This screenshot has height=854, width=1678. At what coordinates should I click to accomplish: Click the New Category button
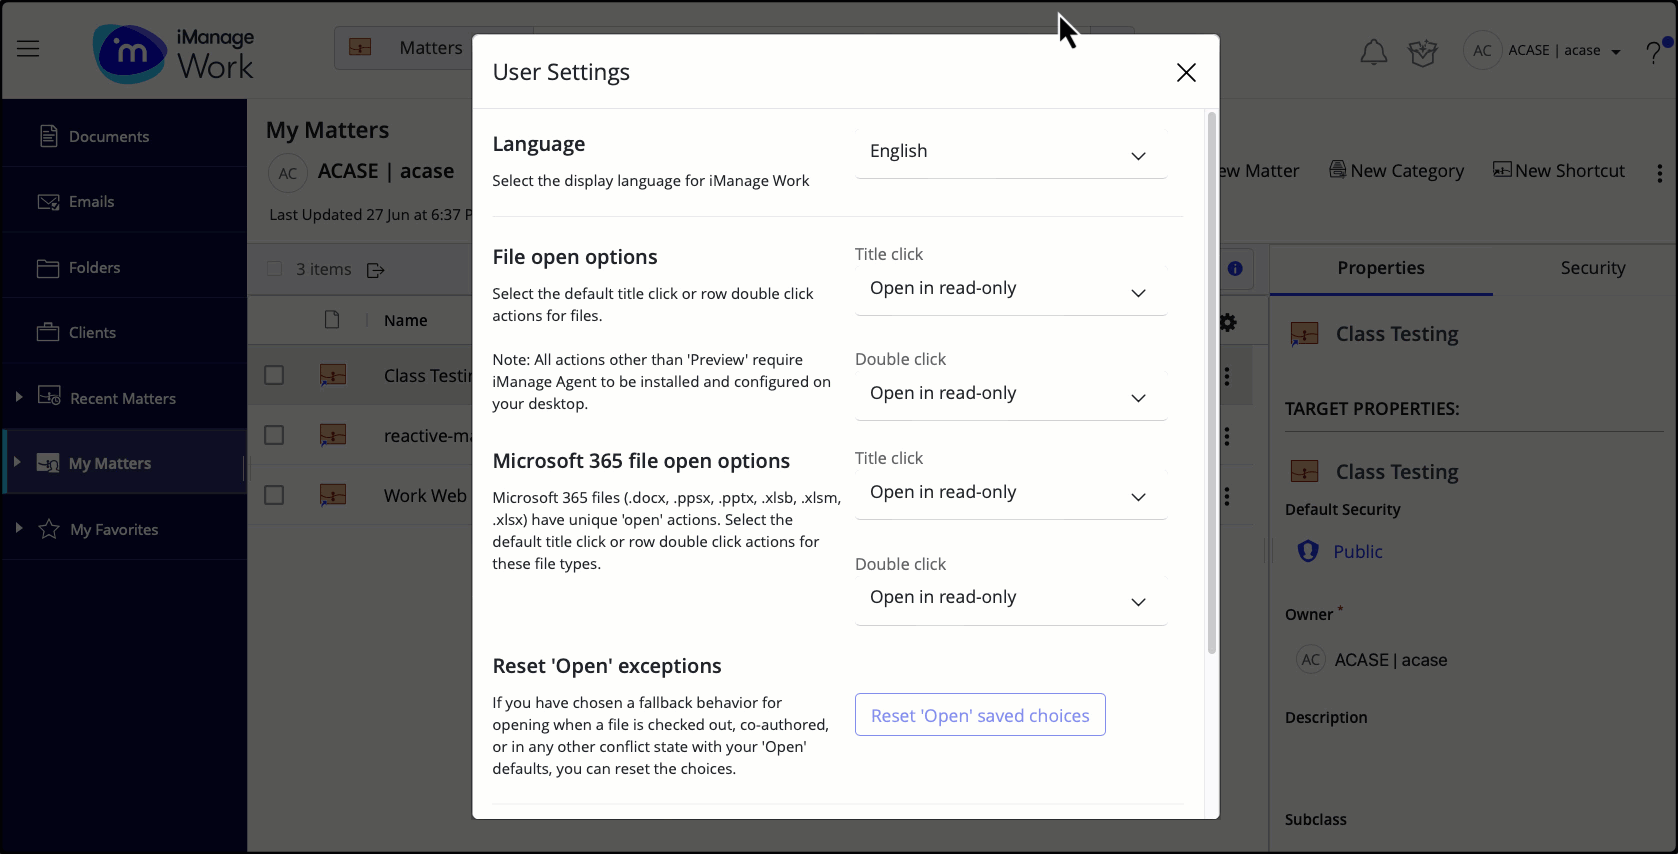click(x=1396, y=171)
